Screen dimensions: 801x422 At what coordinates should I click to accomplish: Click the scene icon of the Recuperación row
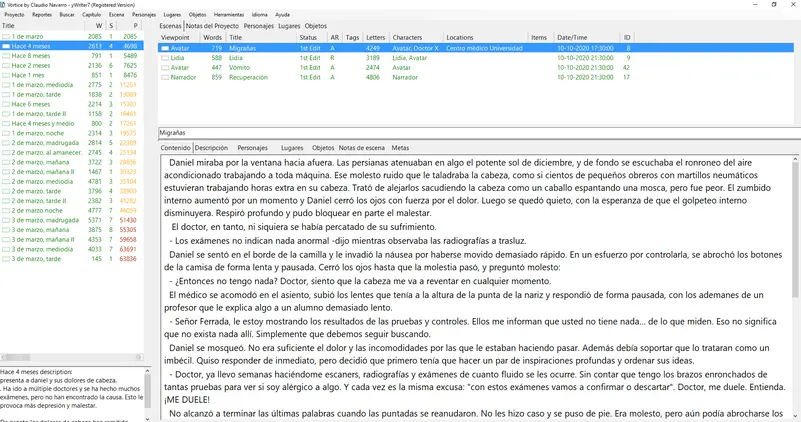coord(165,78)
